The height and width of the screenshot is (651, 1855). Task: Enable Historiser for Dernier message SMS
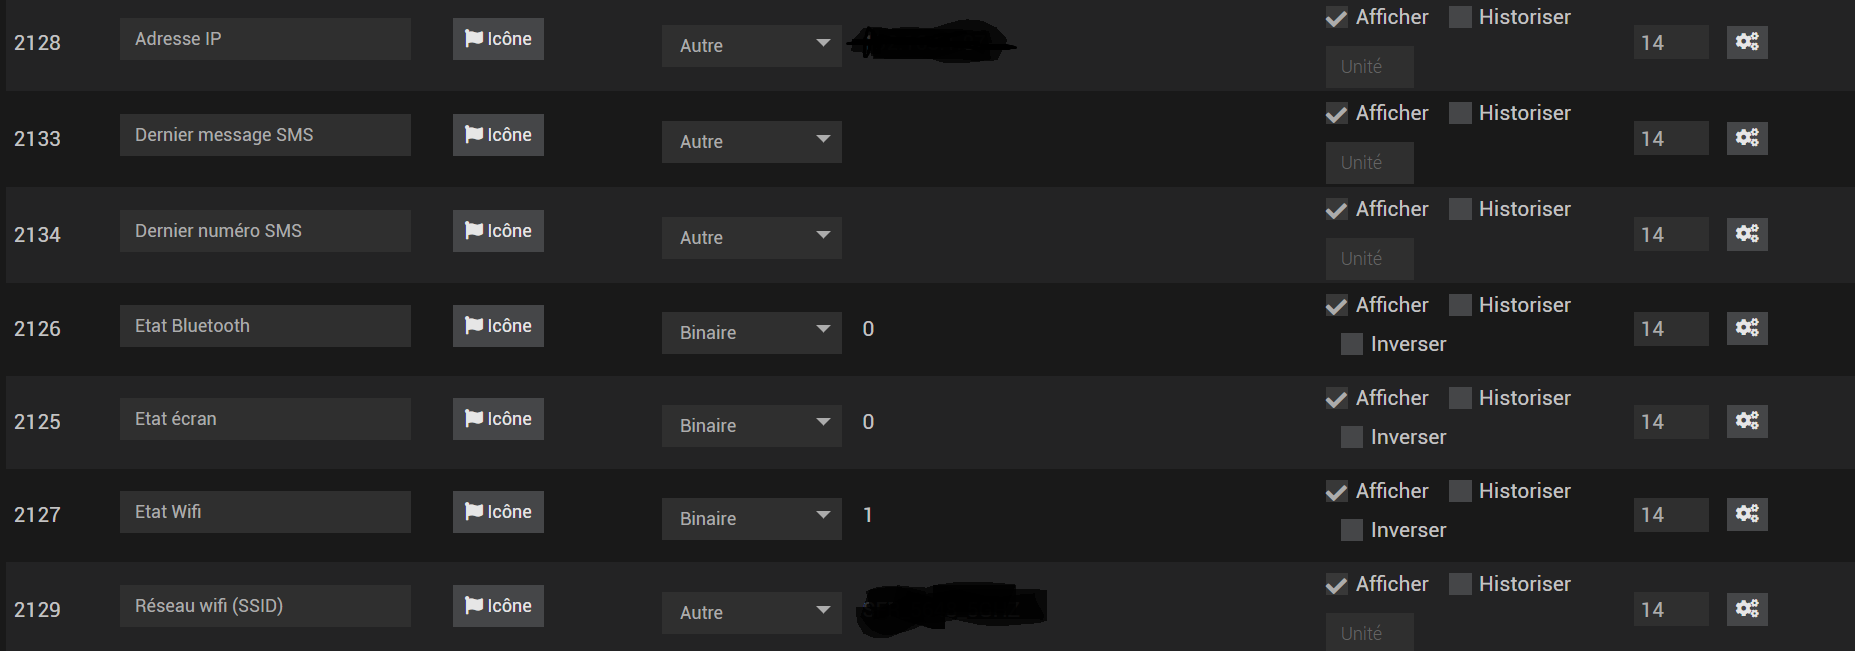click(x=1460, y=114)
